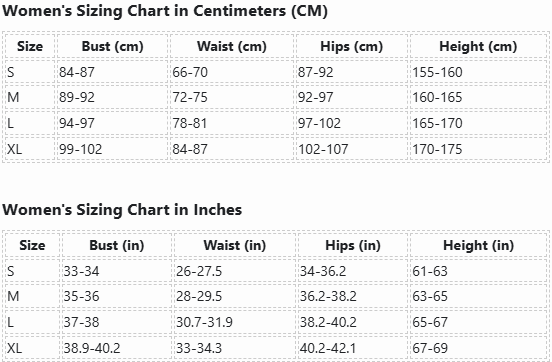Click the 38.9-40.2 bust cell

pyautogui.click(x=117, y=348)
